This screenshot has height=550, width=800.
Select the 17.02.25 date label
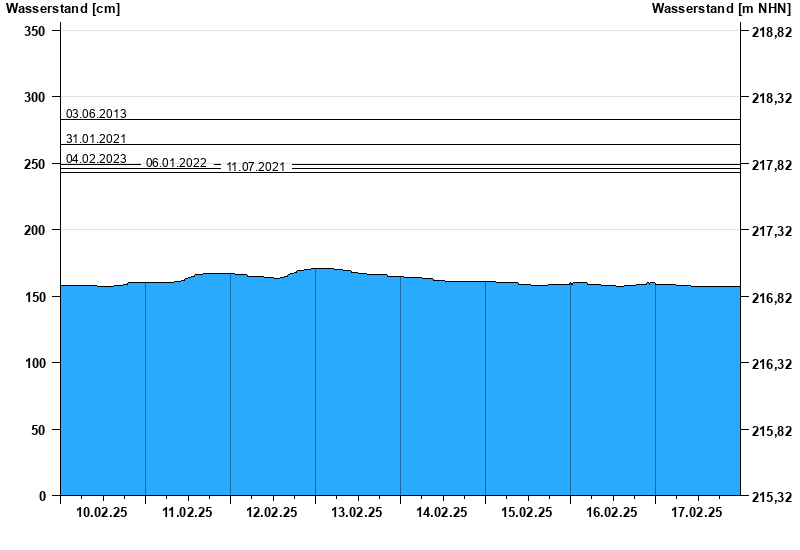coord(697,512)
